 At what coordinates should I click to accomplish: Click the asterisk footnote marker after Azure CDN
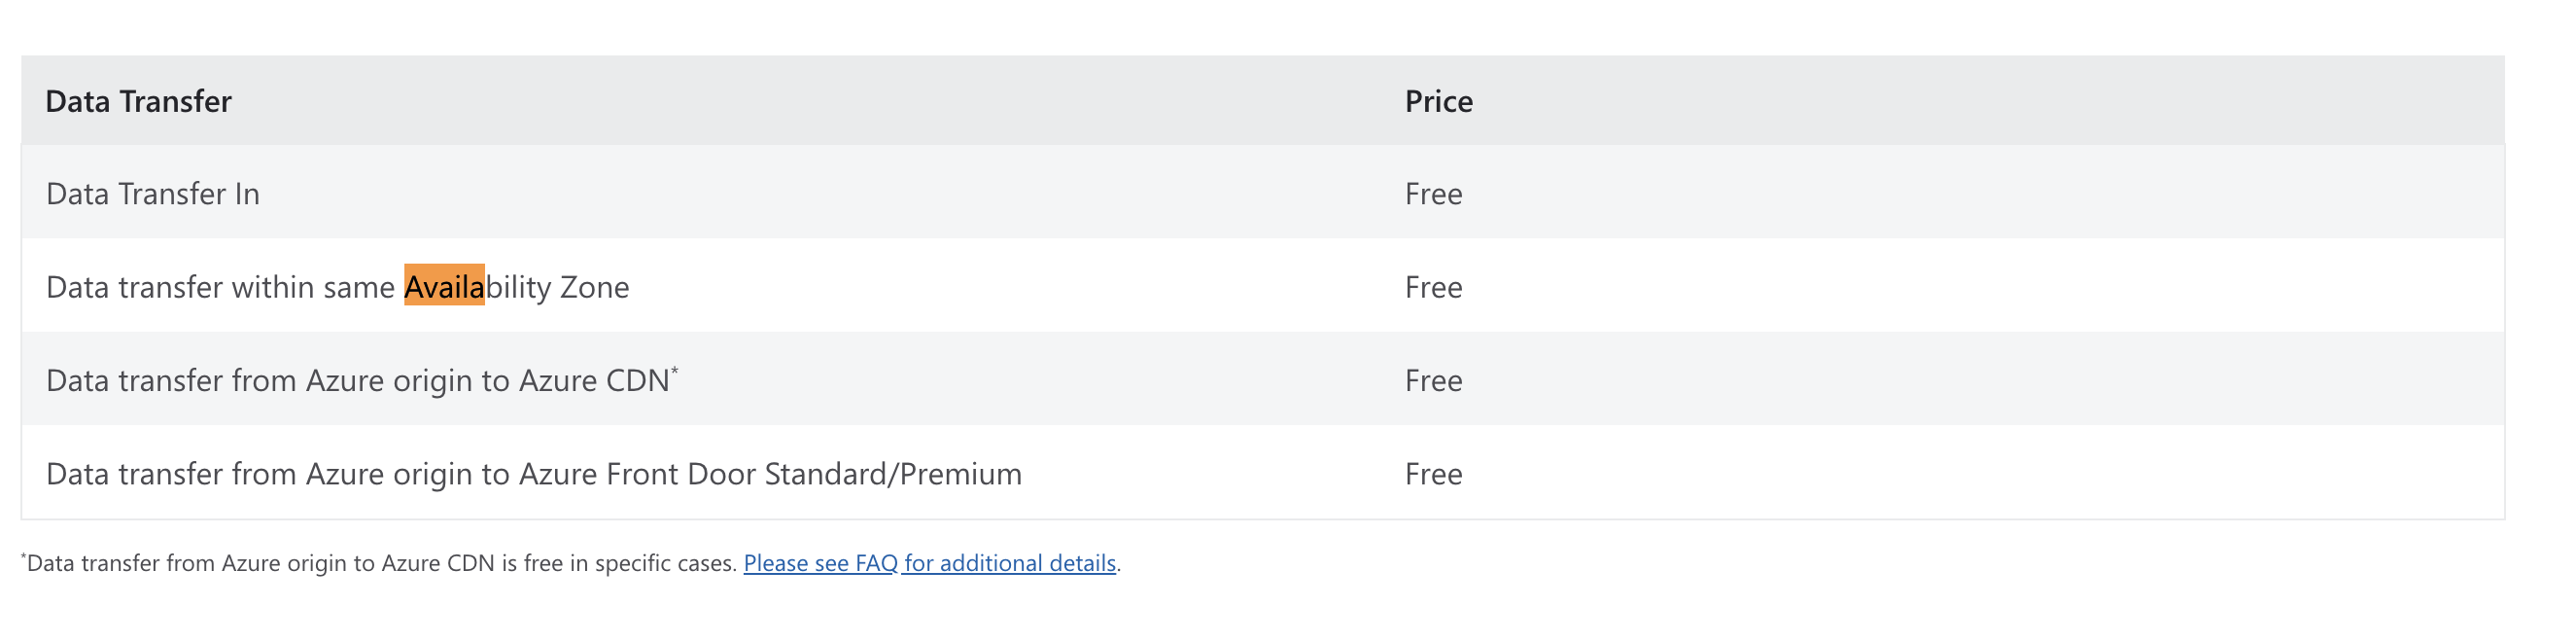pos(675,371)
